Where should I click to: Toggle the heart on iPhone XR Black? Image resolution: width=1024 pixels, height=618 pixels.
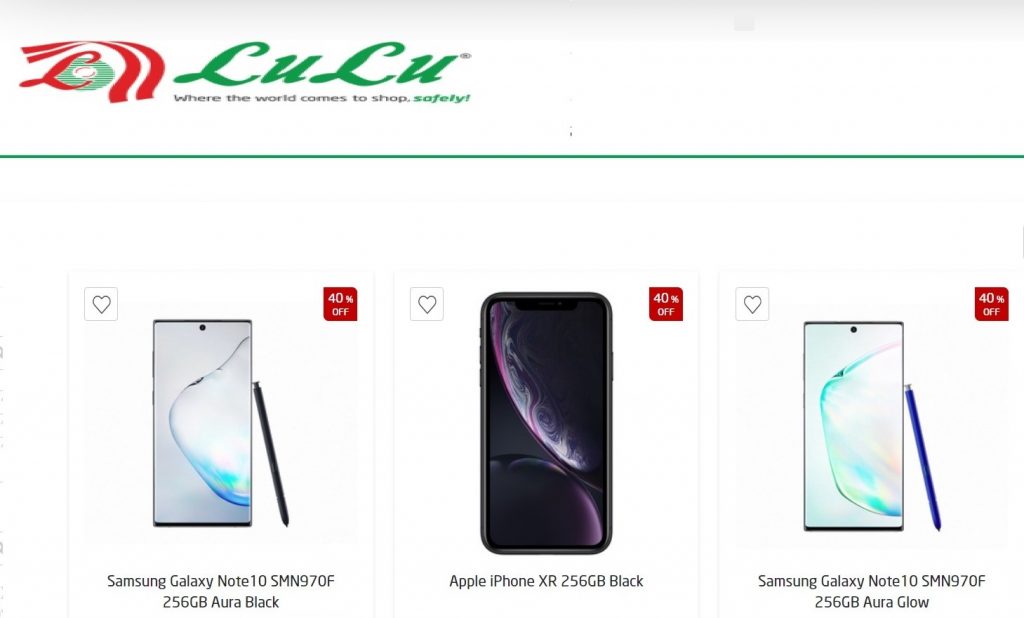click(x=427, y=304)
